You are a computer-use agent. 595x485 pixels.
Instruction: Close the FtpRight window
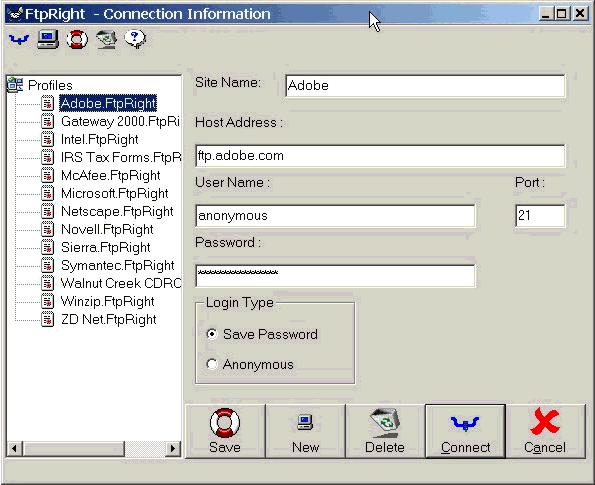pyautogui.click(x=580, y=14)
